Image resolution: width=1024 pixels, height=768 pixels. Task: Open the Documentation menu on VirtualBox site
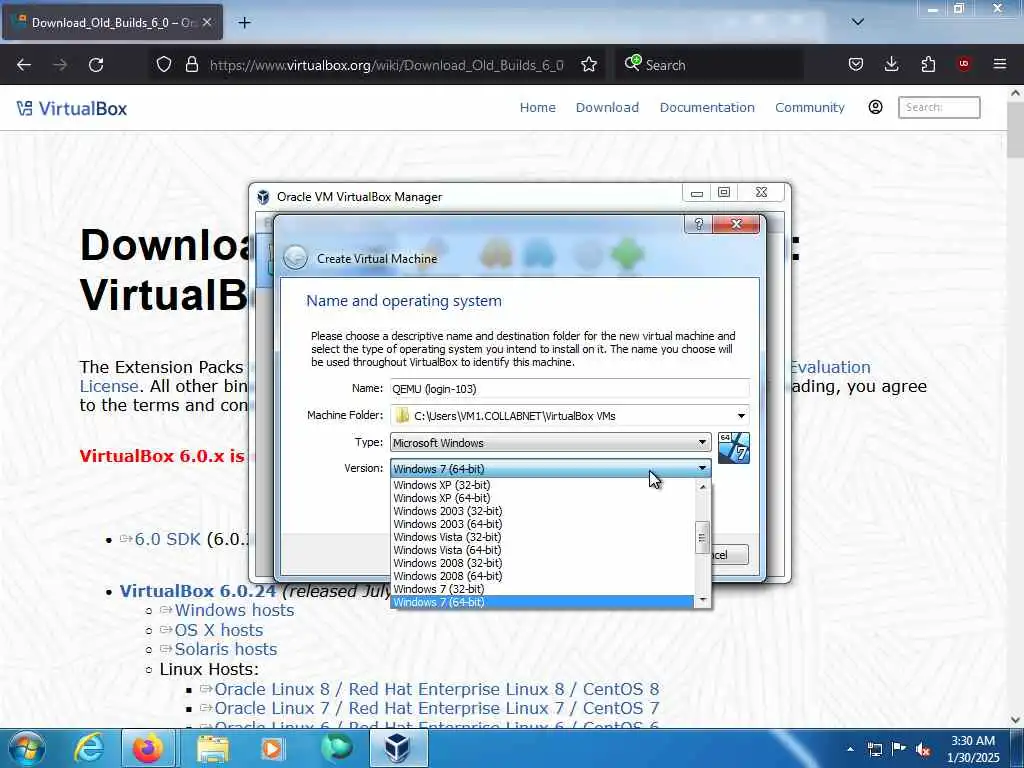point(707,107)
